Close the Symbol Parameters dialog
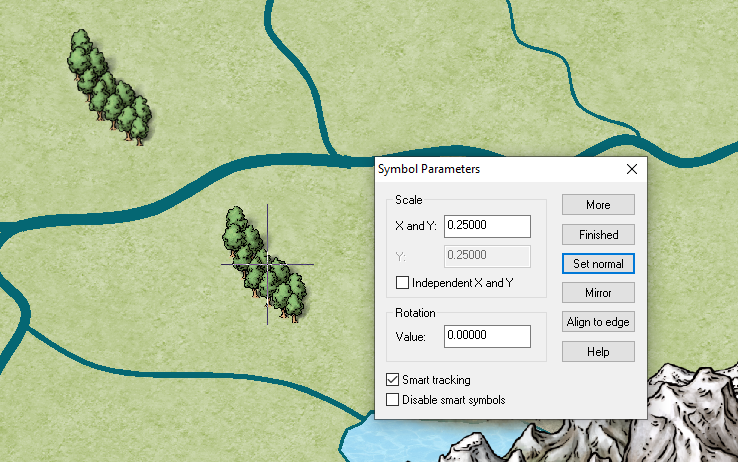Screen dimensions: 738x462 pyautogui.click(x=632, y=169)
